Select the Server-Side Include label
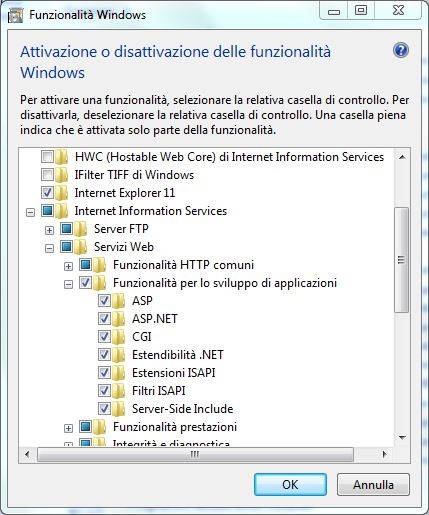429x515 pixels. click(182, 409)
